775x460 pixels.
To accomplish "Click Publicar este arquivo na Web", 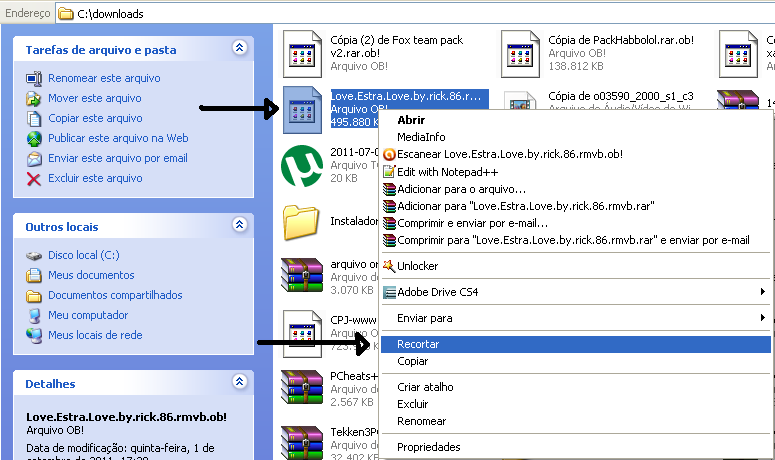I will click(118, 138).
